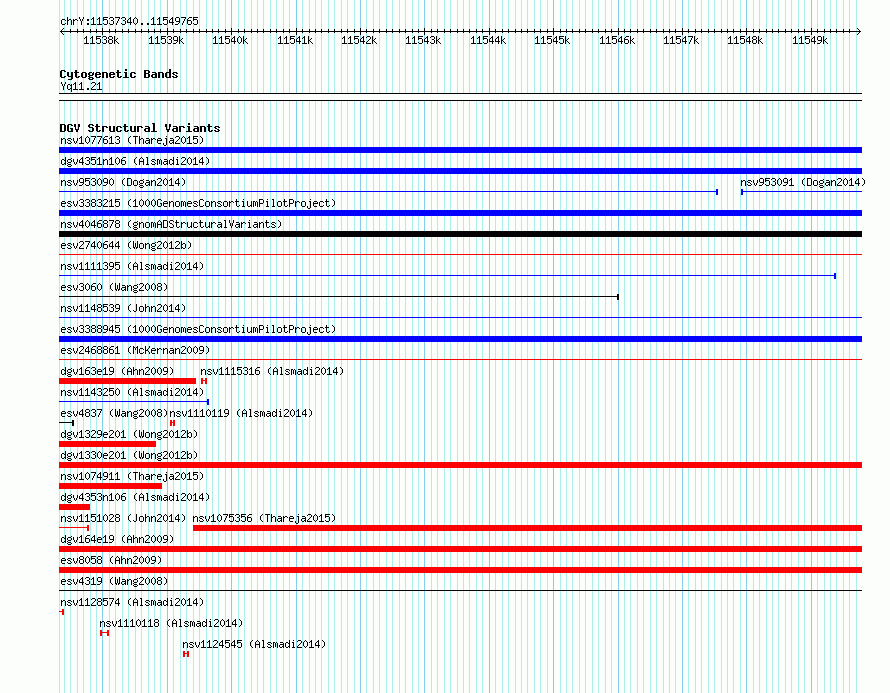Click the DGV Structural Variants track title
This screenshot has height=693, width=890.
tap(140, 128)
